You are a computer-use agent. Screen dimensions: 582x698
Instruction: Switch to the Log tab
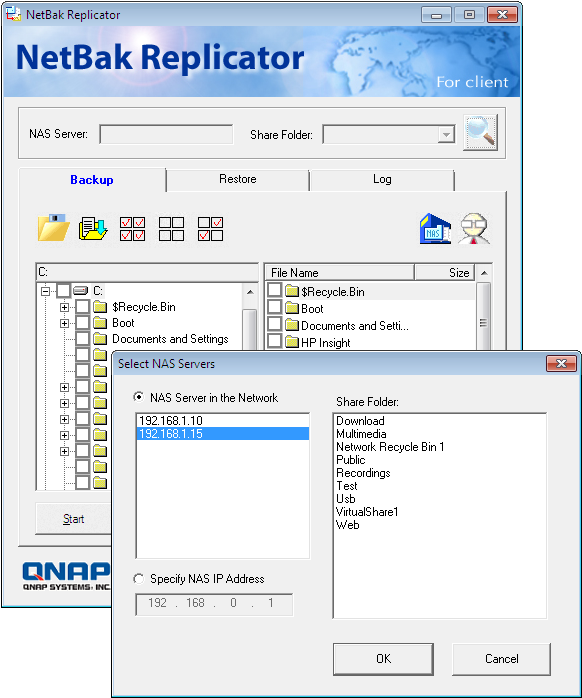point(382,179)
